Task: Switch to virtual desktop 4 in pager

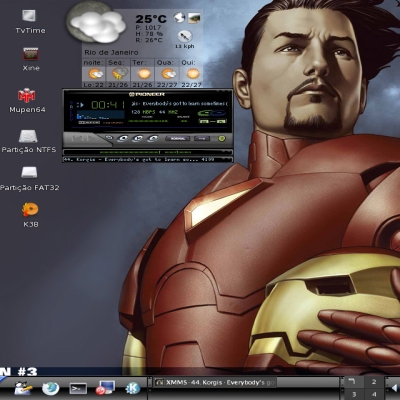Action: pyautogui.click(x=374, y=394)
